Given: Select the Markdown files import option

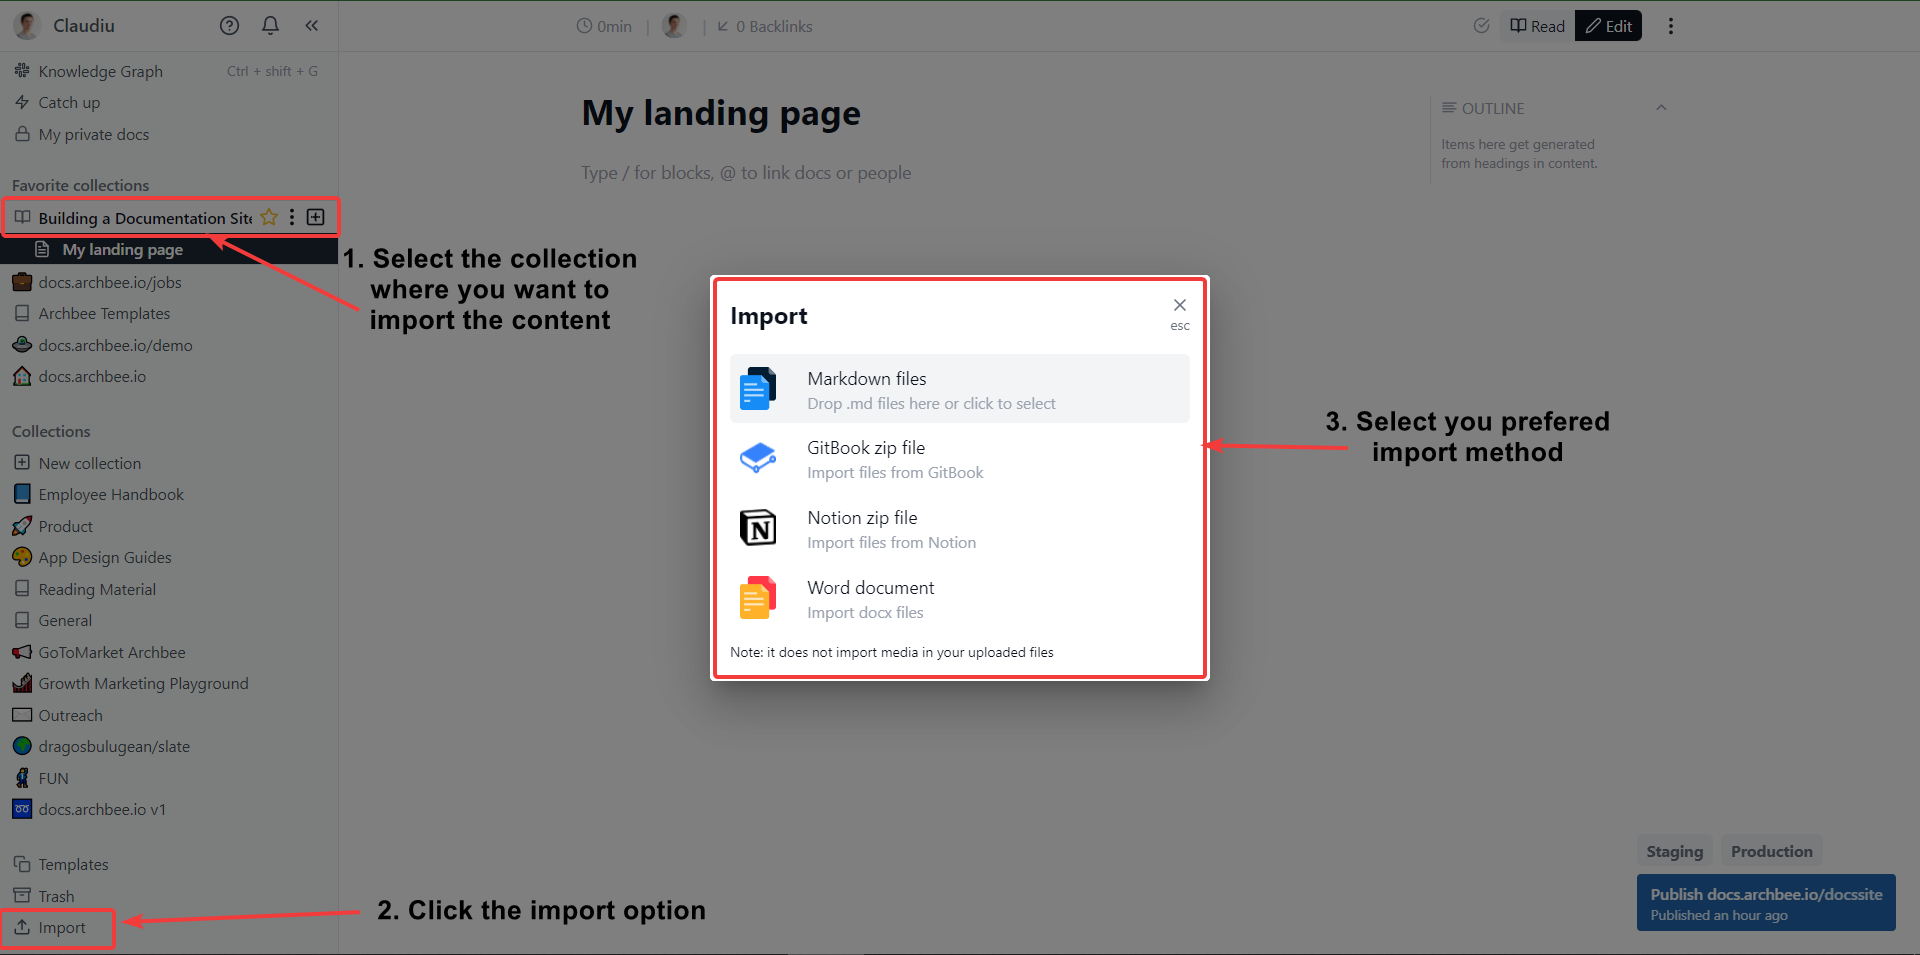Looking at the screenshot, I should [x=958, y=389].
